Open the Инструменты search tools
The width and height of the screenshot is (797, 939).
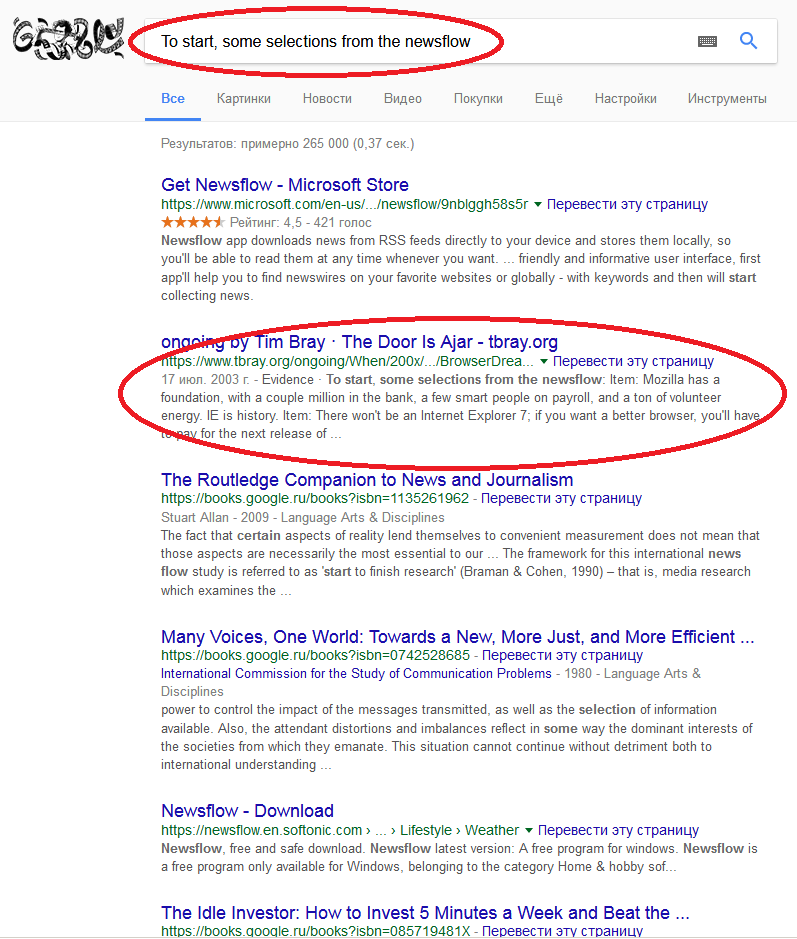(726, 99)
